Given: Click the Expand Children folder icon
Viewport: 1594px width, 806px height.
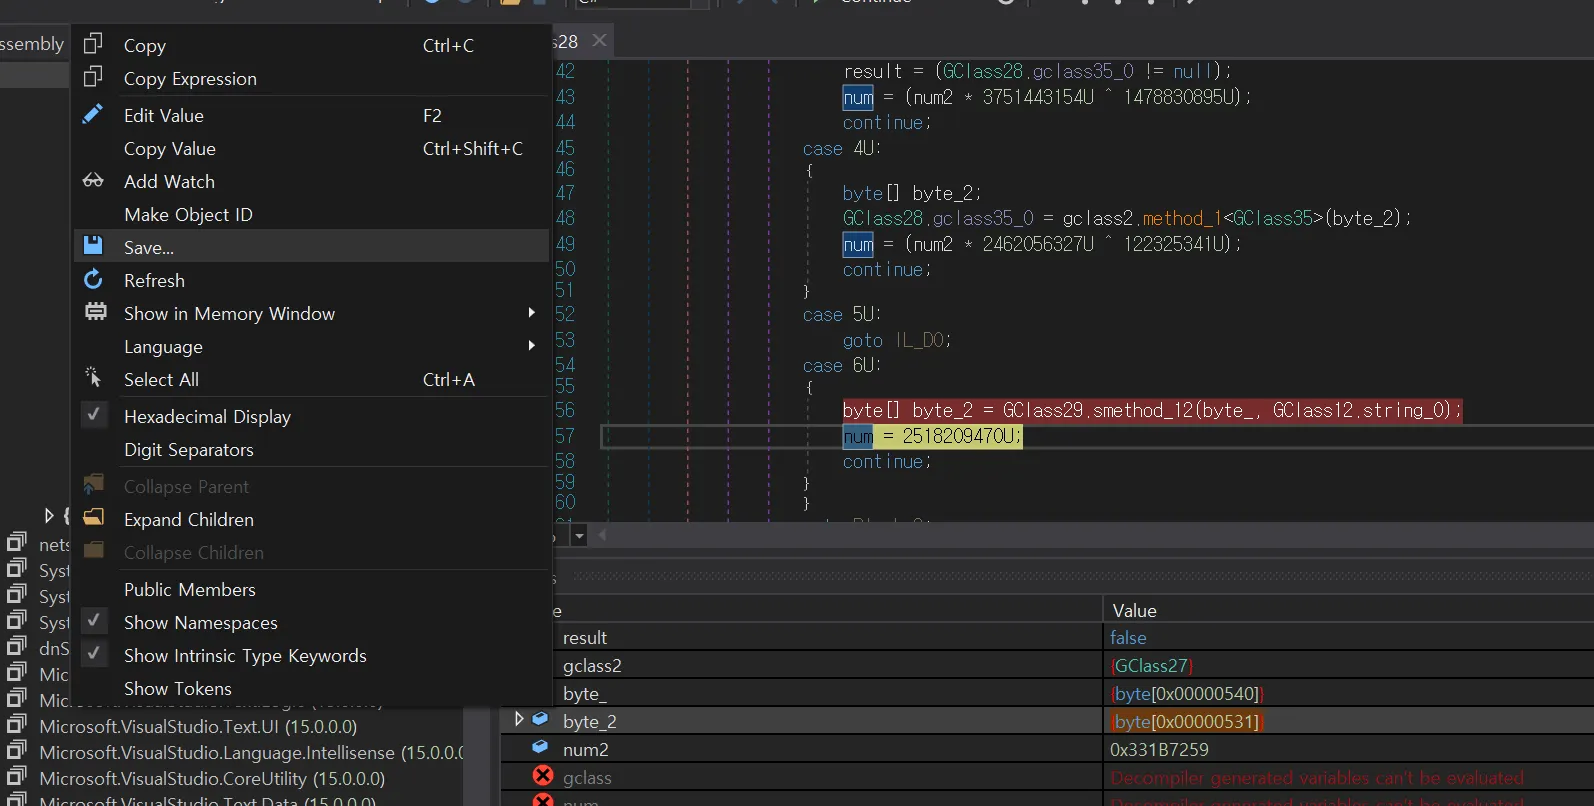Looking at the screenshot, I should (x=93, y=518).
